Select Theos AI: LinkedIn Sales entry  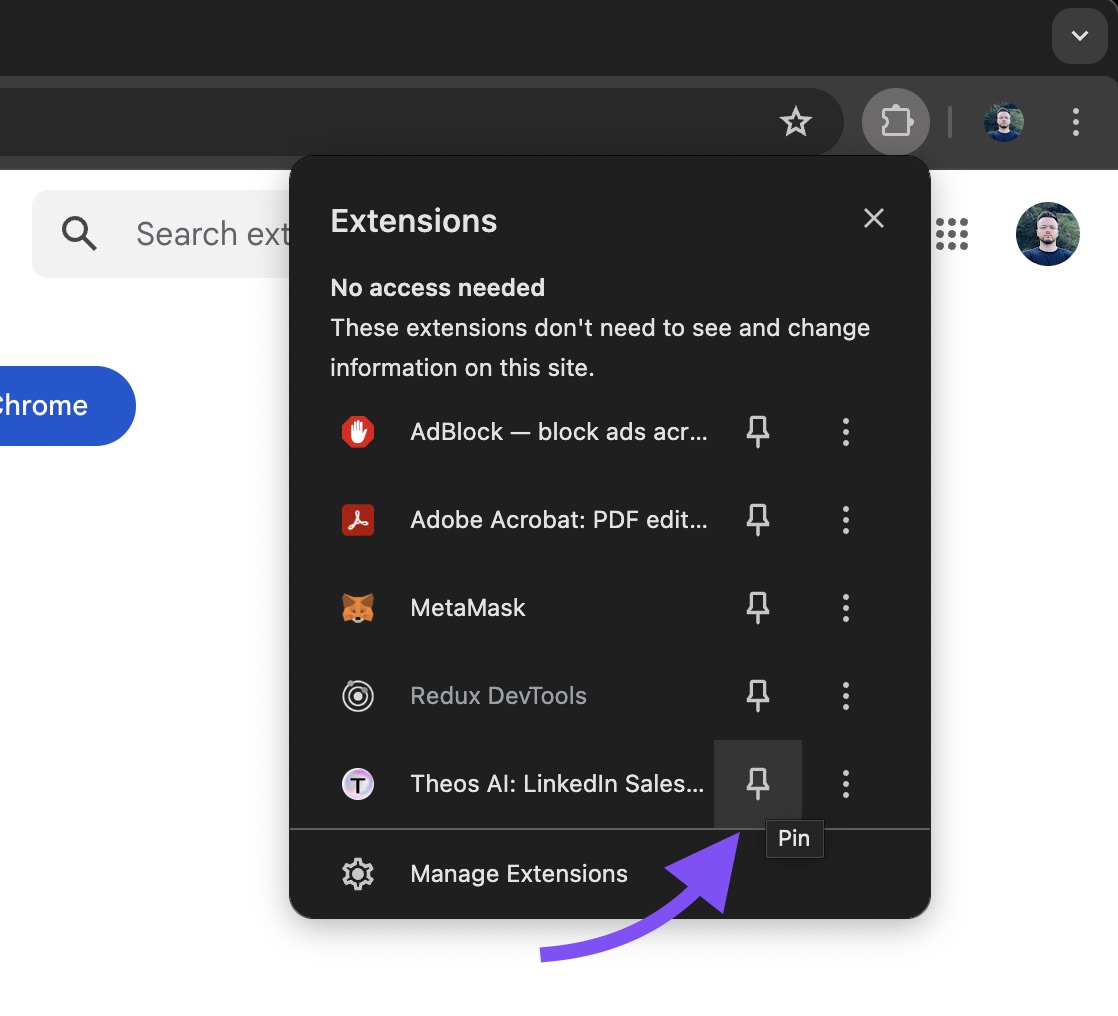557,784
